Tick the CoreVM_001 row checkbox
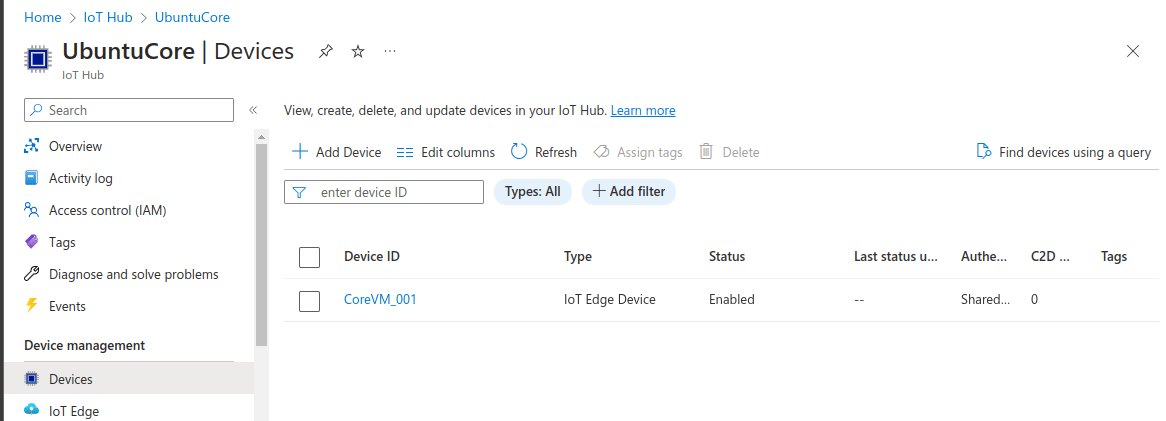This screenshot has width=1166, height=421. [x=309, y=301]
